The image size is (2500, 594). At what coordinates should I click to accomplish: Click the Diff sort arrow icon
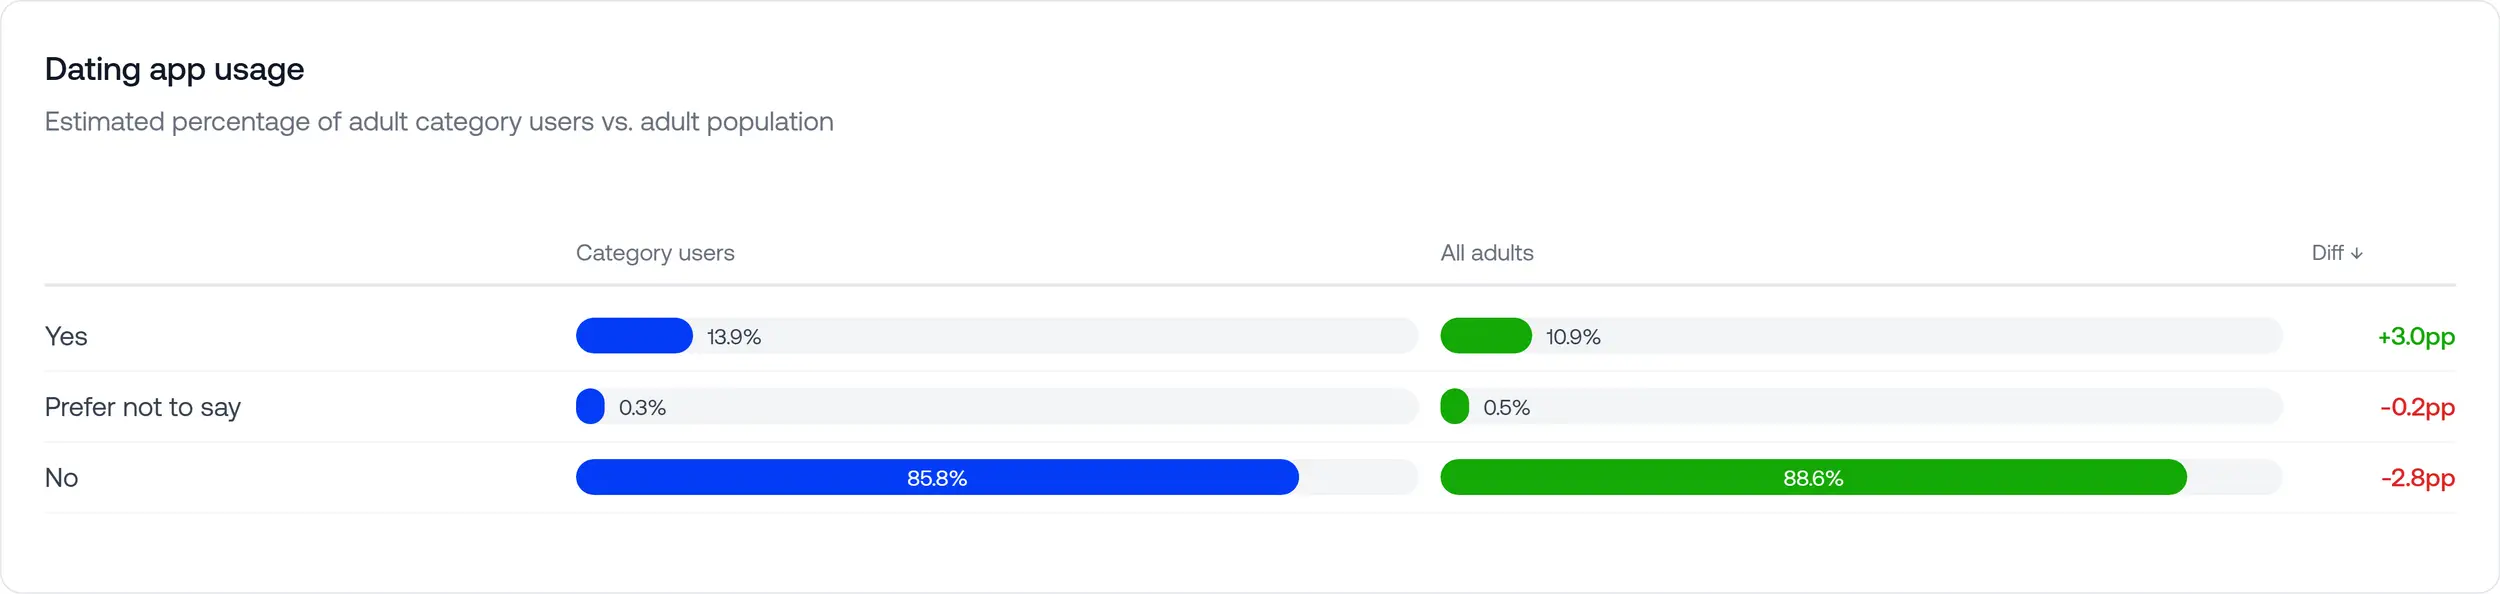pyautogui.click(x=2357, y=254)
